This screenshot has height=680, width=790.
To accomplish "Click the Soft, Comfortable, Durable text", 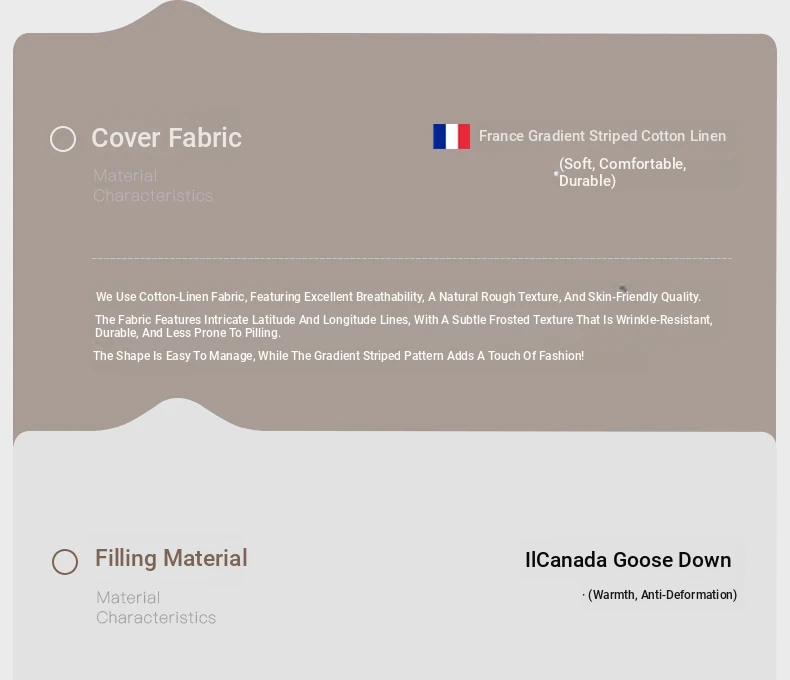I will point(622,172).
